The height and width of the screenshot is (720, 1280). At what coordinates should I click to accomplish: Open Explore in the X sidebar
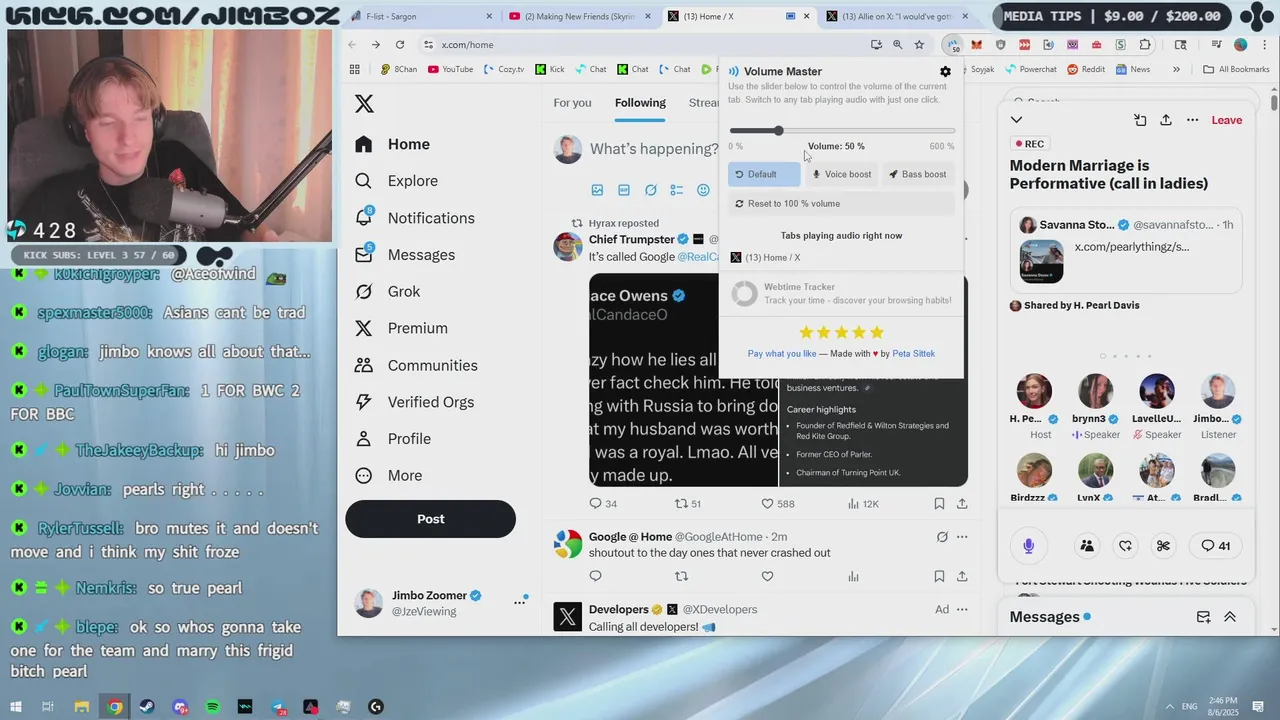point(397,181)
